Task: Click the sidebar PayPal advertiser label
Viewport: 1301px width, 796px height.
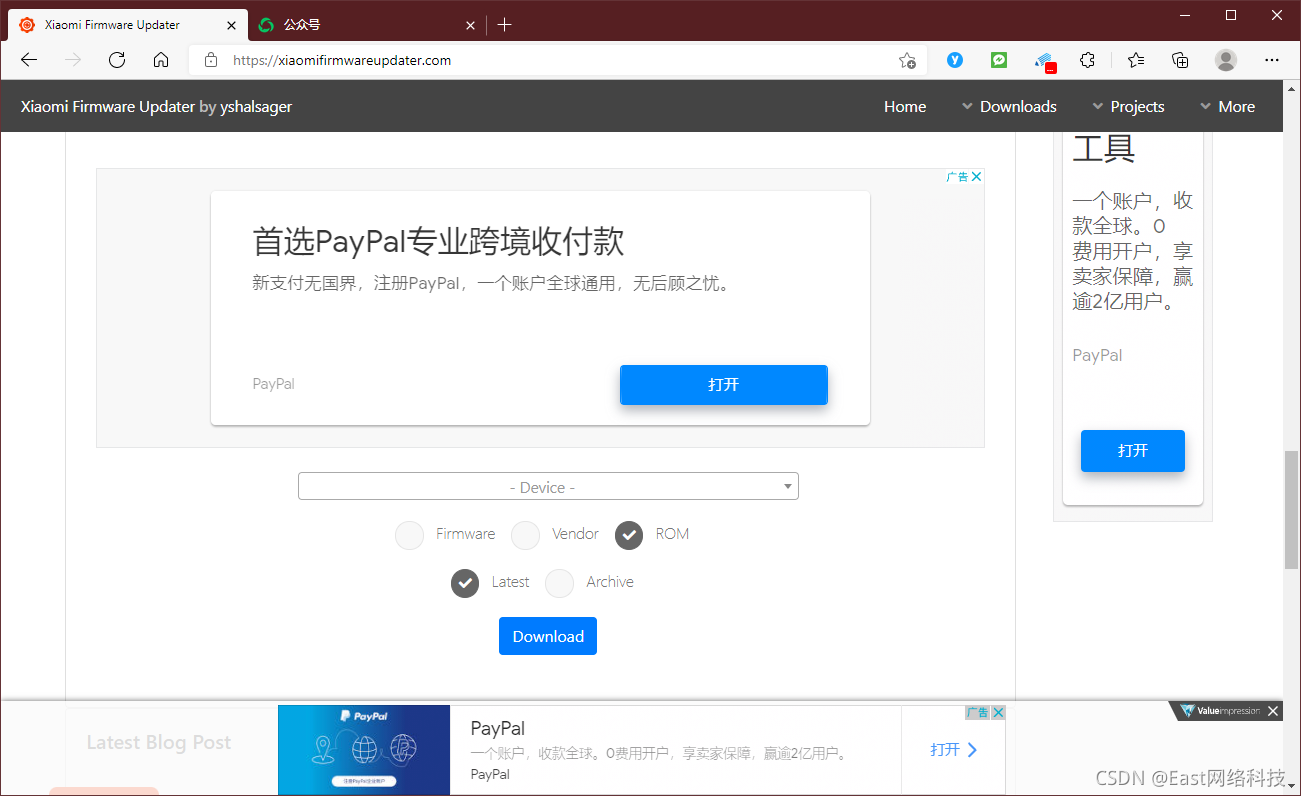Action: point(1097,356)
